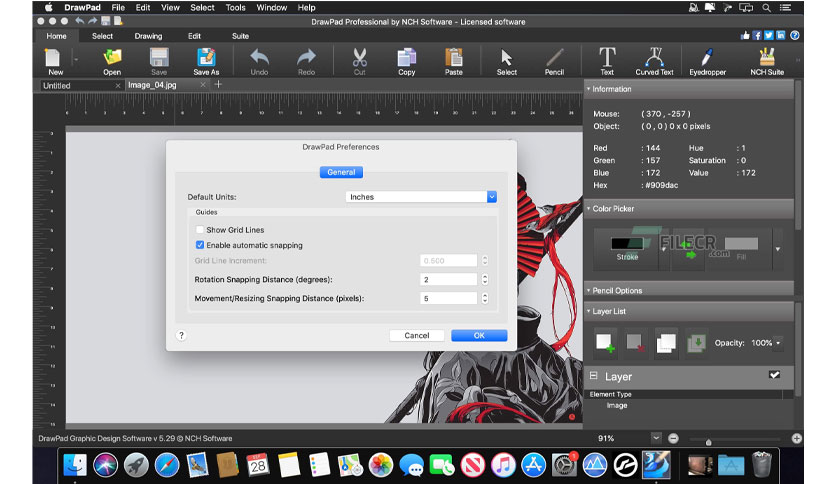Click the preferences help question button

pyautogui.click(x=181, y=335)
